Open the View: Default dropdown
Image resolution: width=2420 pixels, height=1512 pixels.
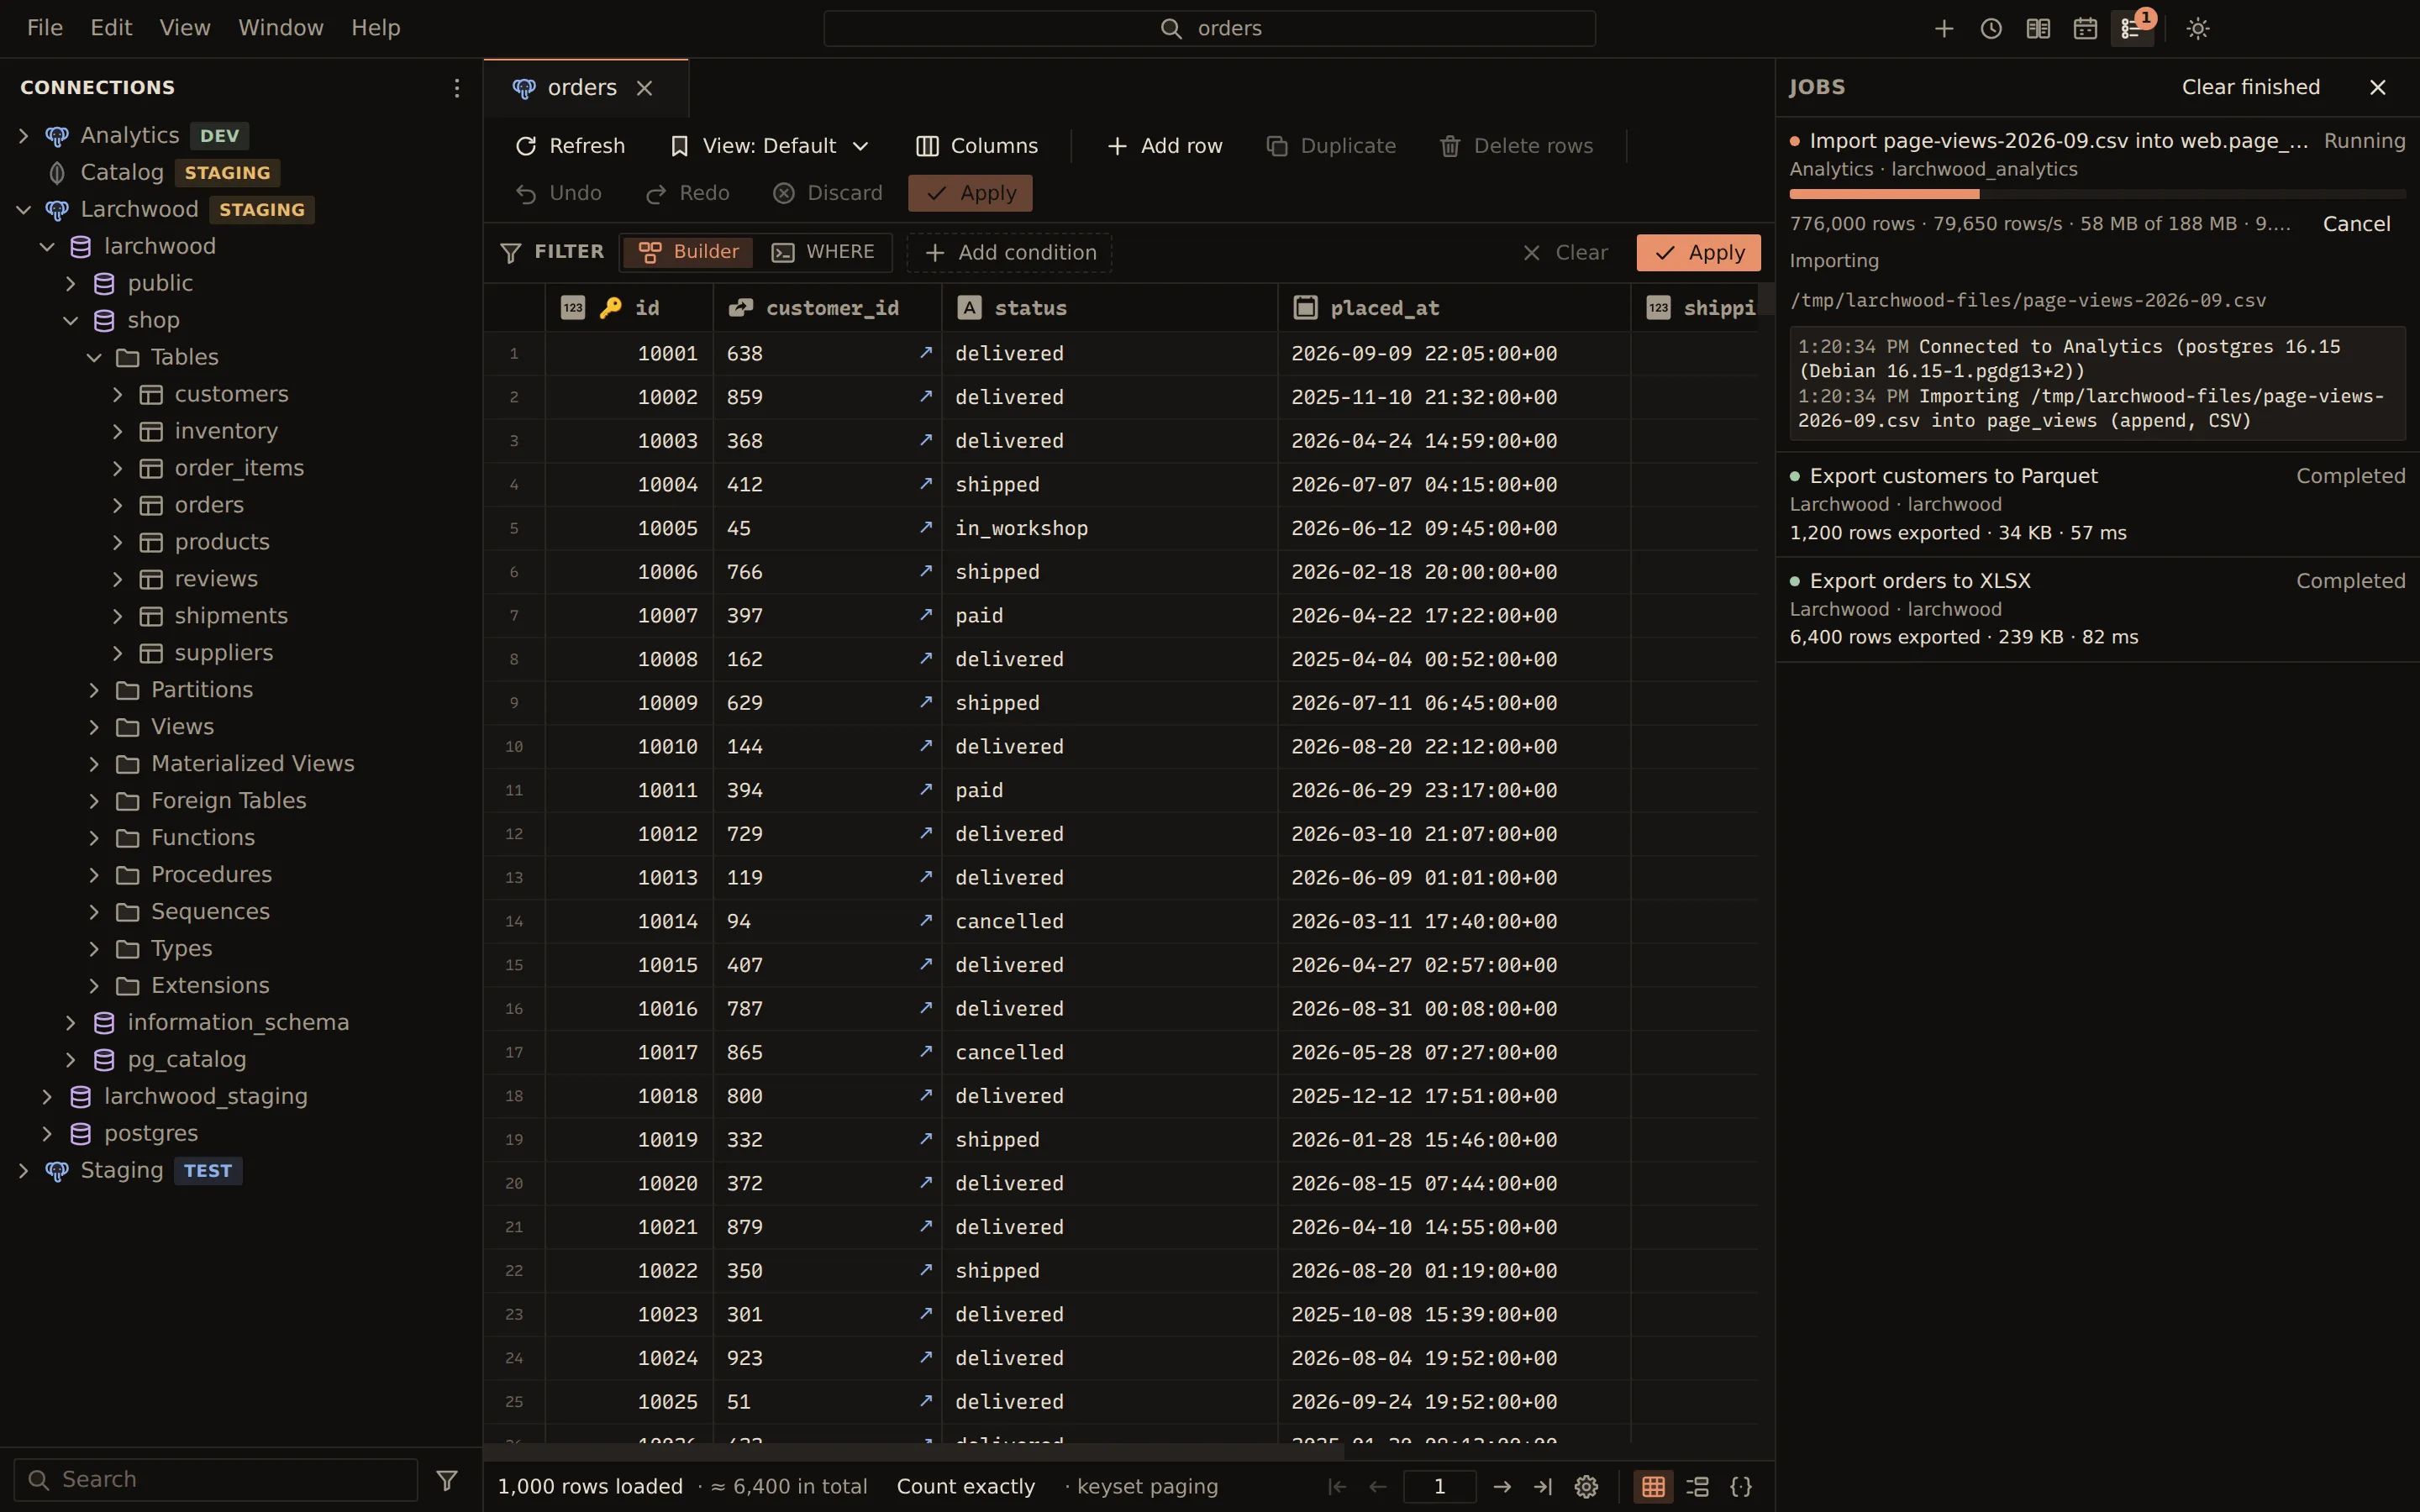click(x=769, y=146)
